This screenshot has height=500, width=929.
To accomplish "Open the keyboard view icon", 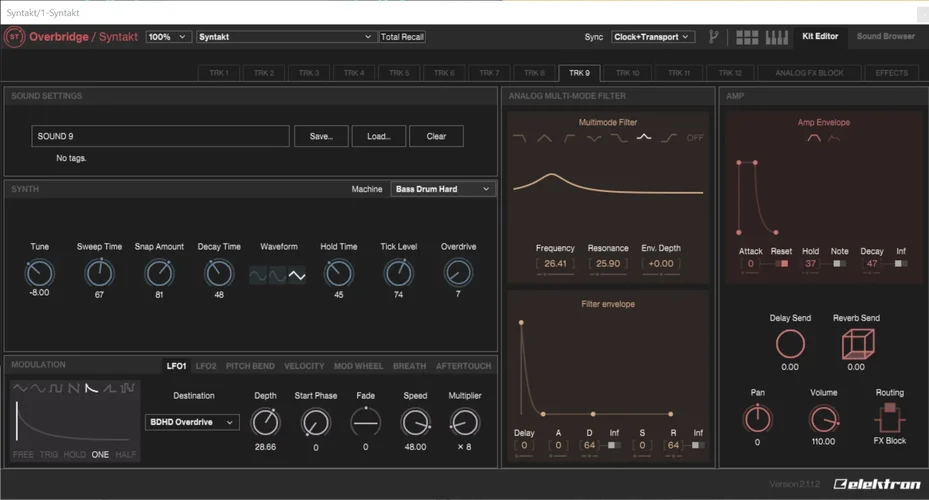I will click(x=777, y=37).
